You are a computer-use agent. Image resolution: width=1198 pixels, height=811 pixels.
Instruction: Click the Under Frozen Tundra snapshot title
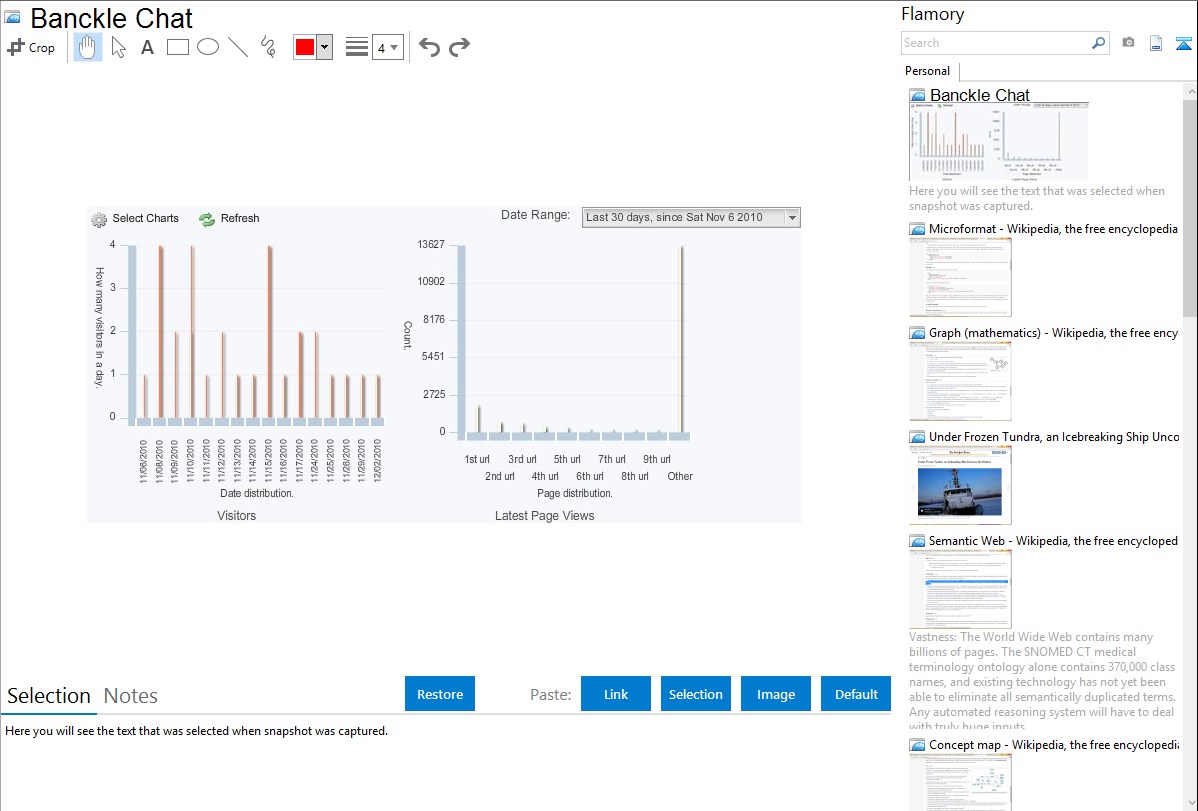(1054, 436)
